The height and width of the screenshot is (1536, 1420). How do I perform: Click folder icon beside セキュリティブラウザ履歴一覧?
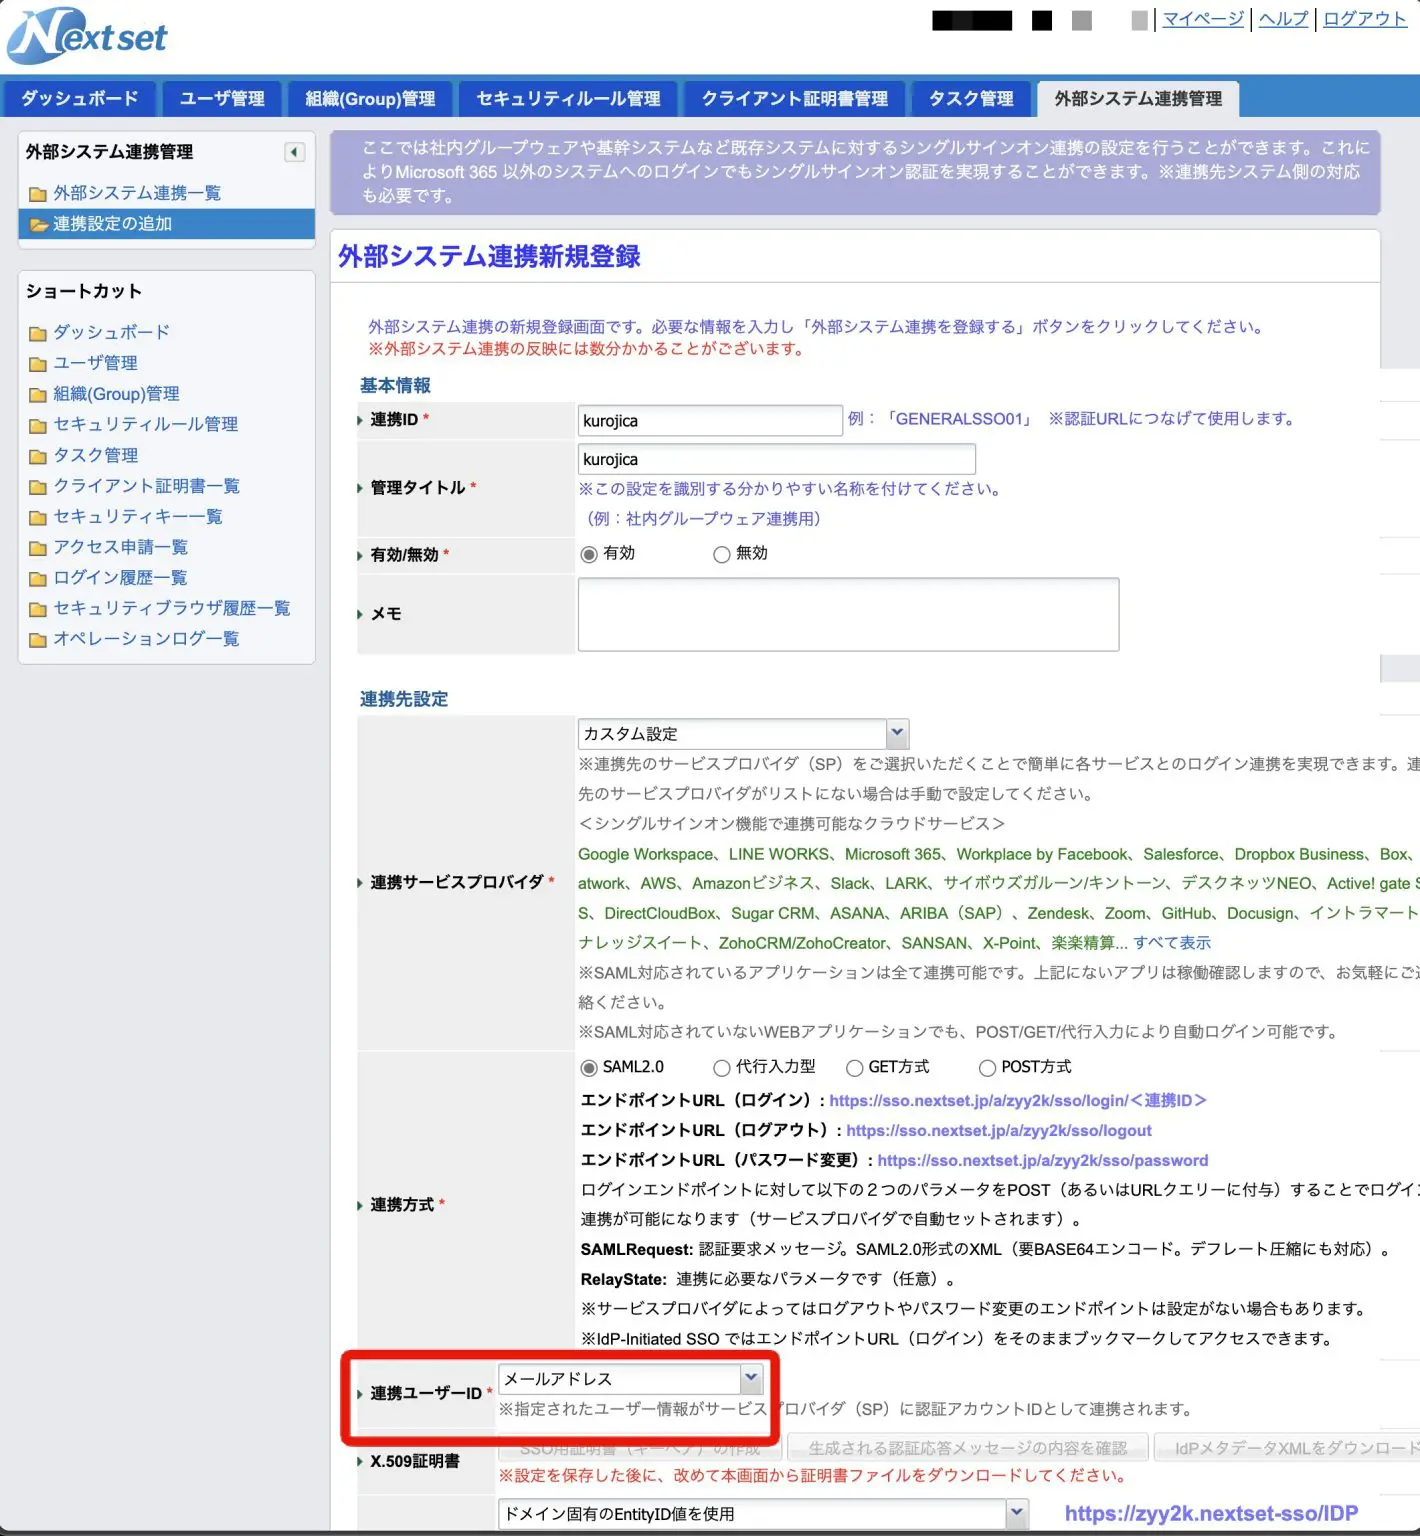[x=38, y=609]
